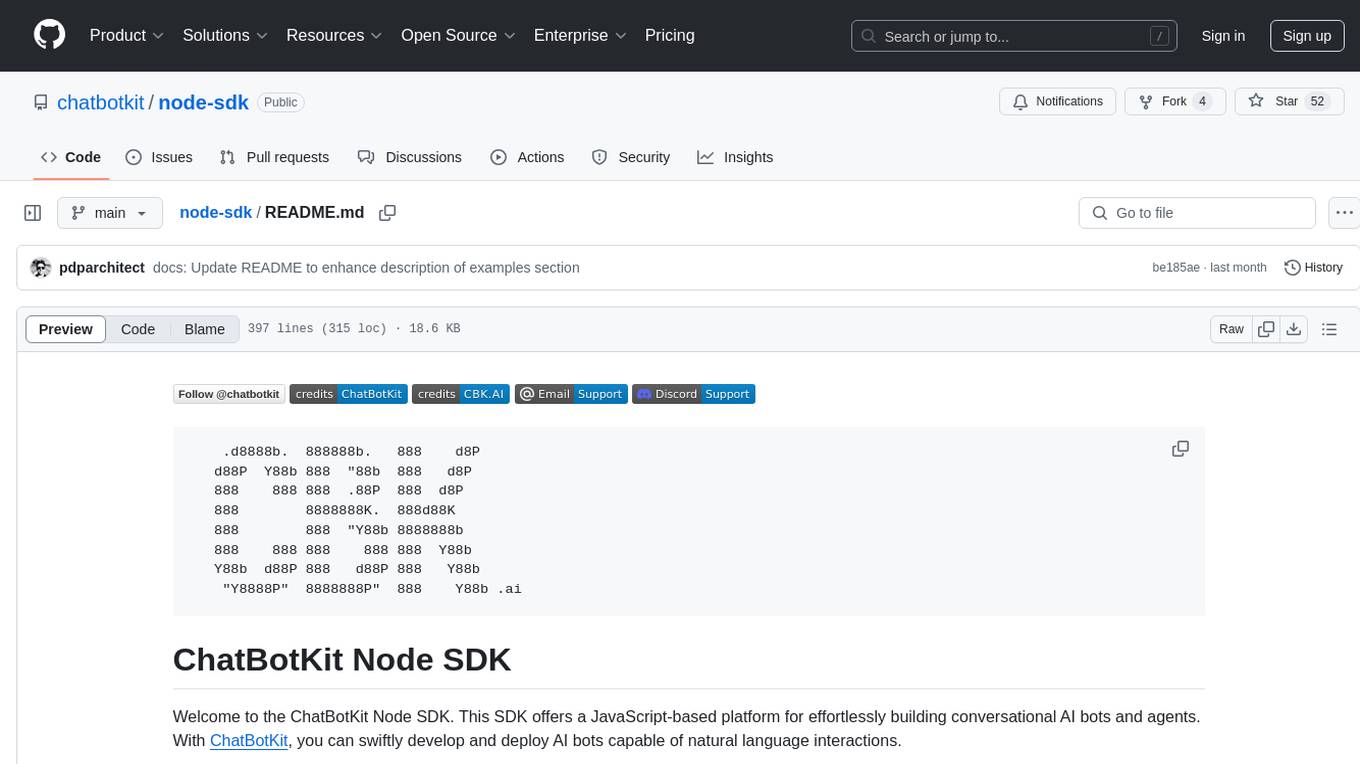1360x764 pixels.
Task: Click node-sdk in the file breadcrumb
Action: coord(216,213)
